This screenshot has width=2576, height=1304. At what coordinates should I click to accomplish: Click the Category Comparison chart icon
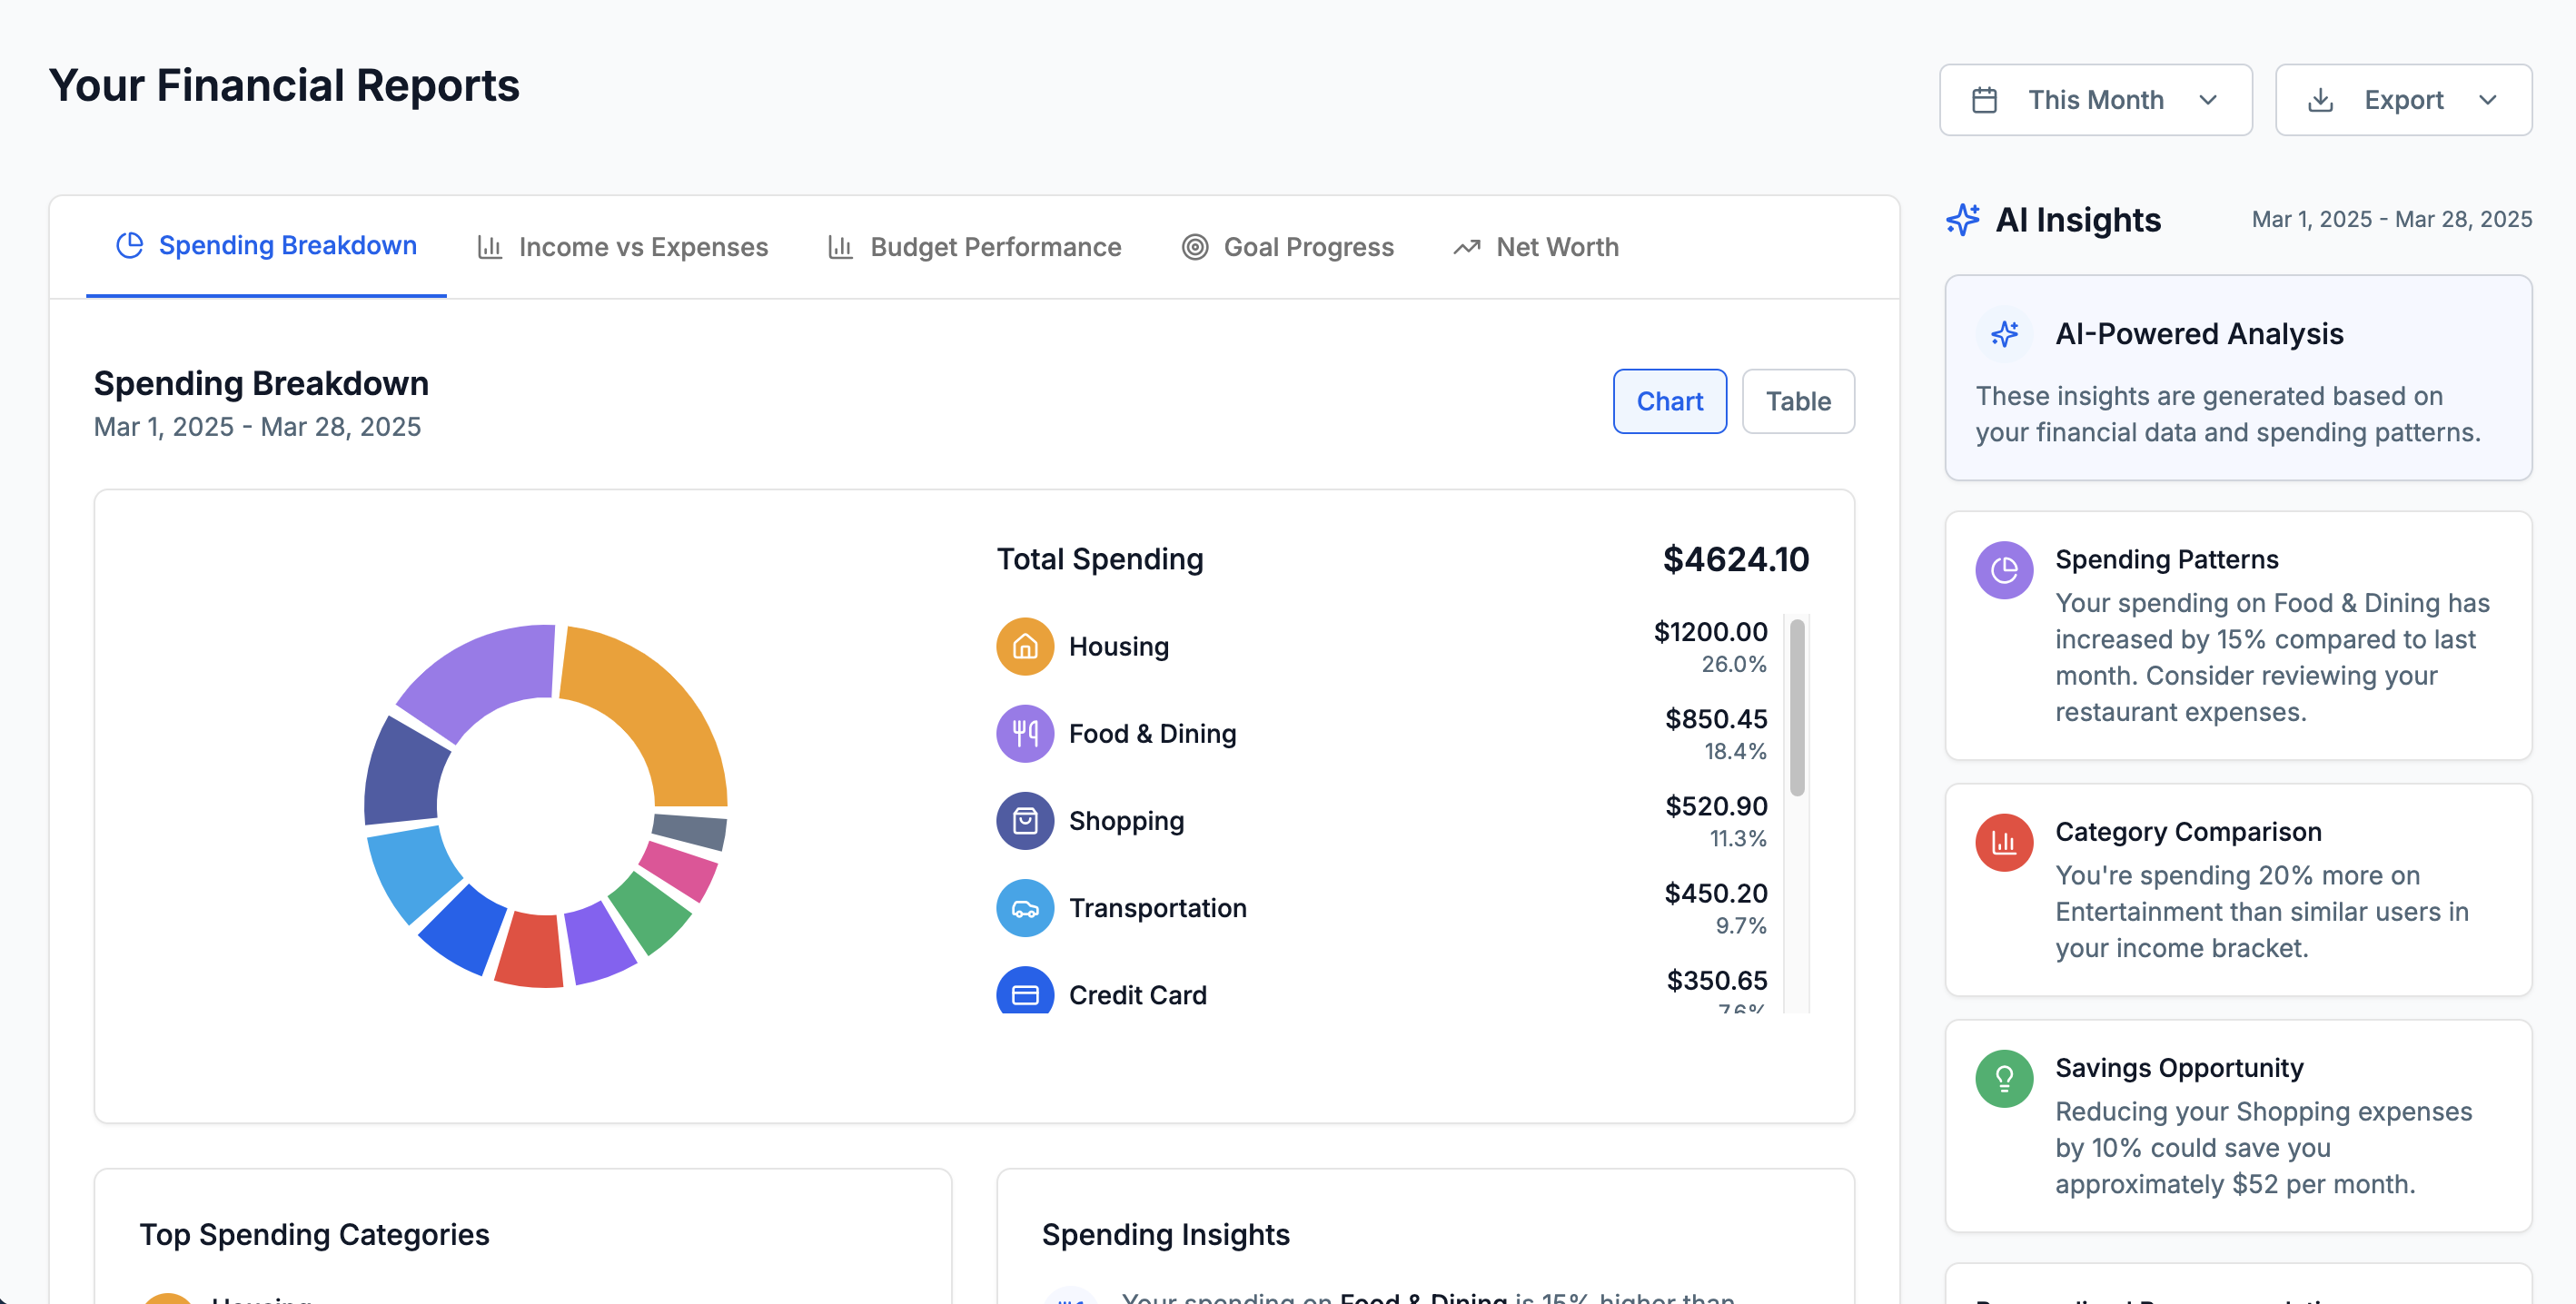tap(2004, 842)
